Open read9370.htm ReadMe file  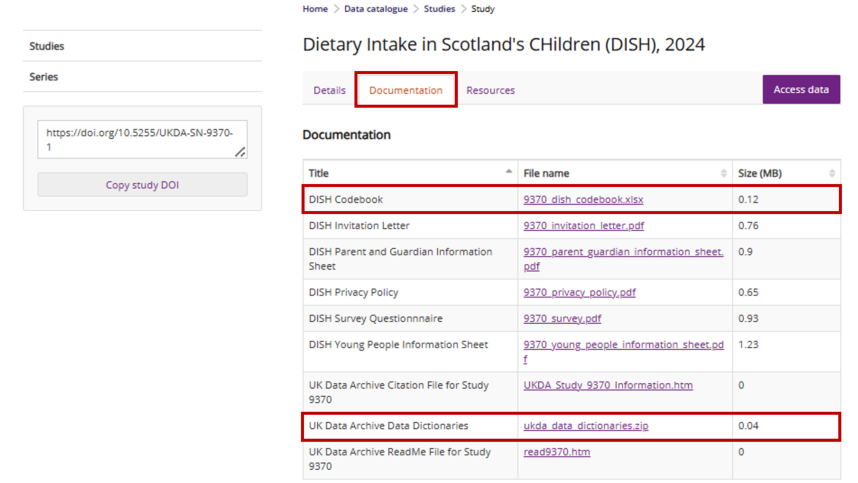[x=556, y=452]
